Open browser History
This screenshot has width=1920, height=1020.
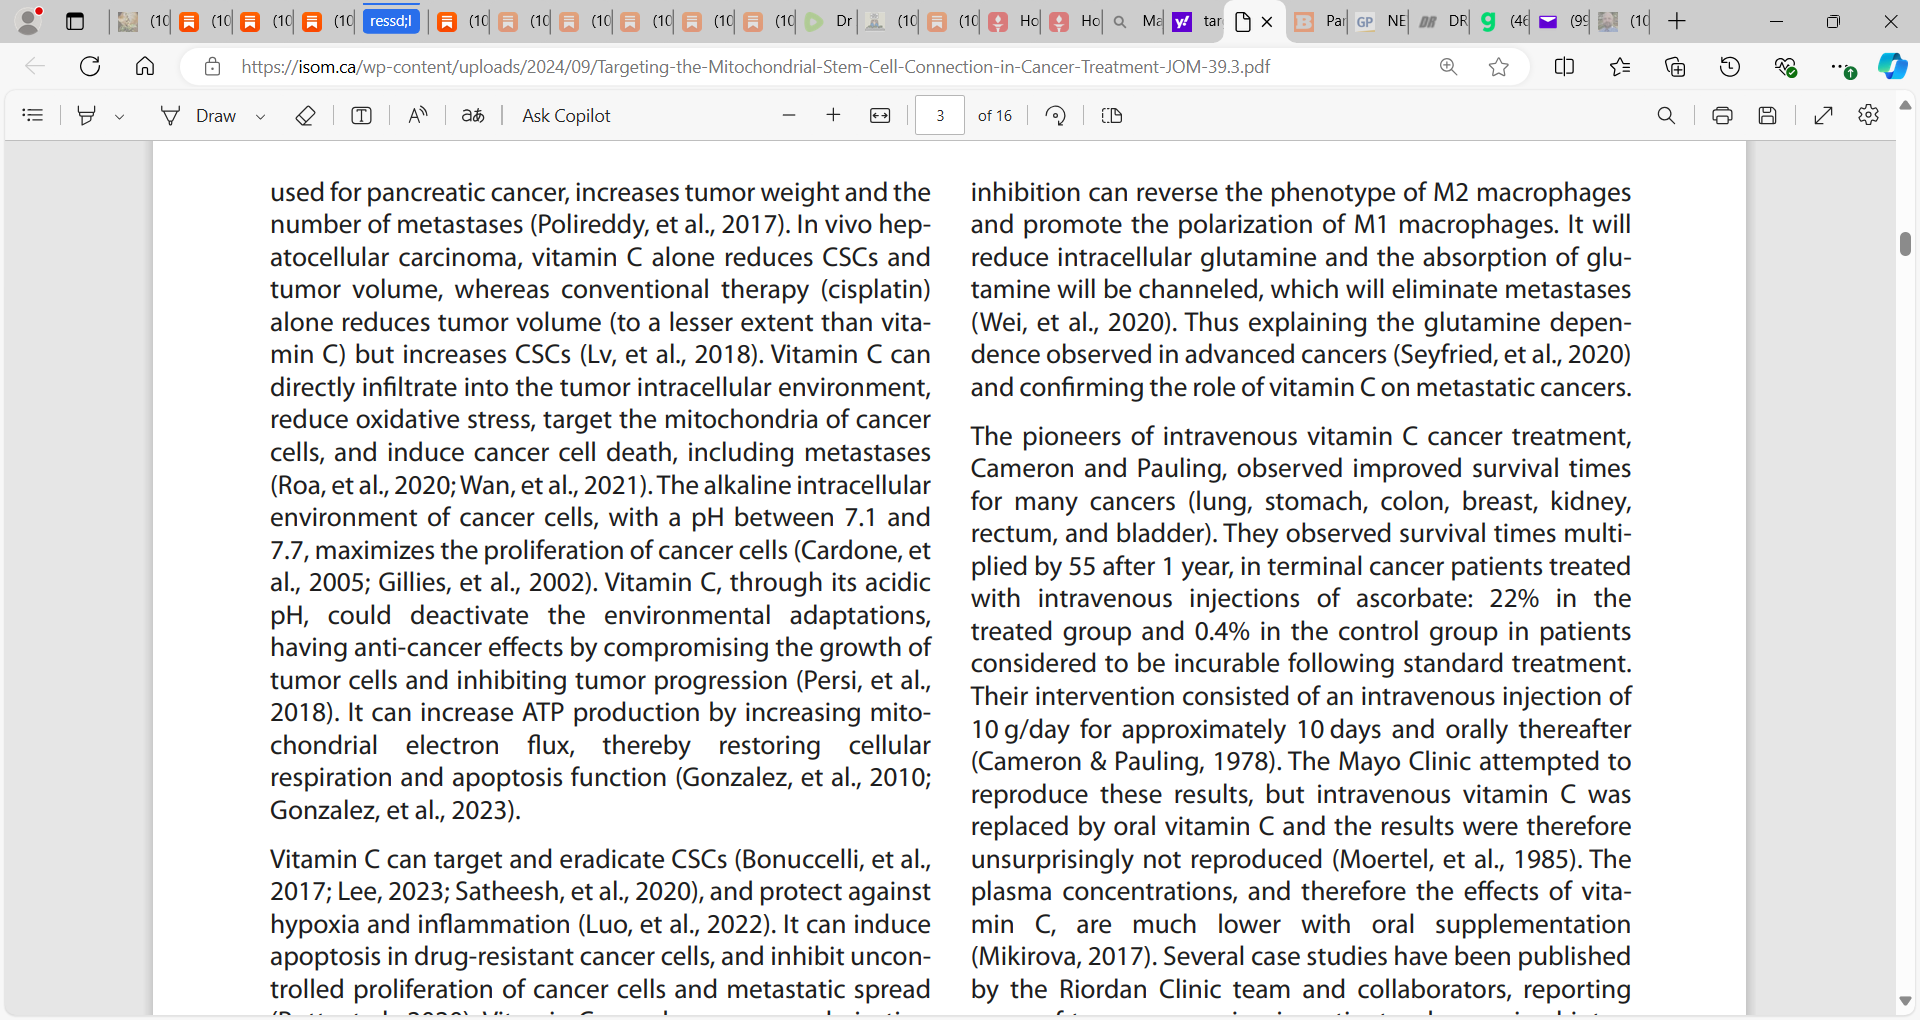click(x=1730, y=67)
